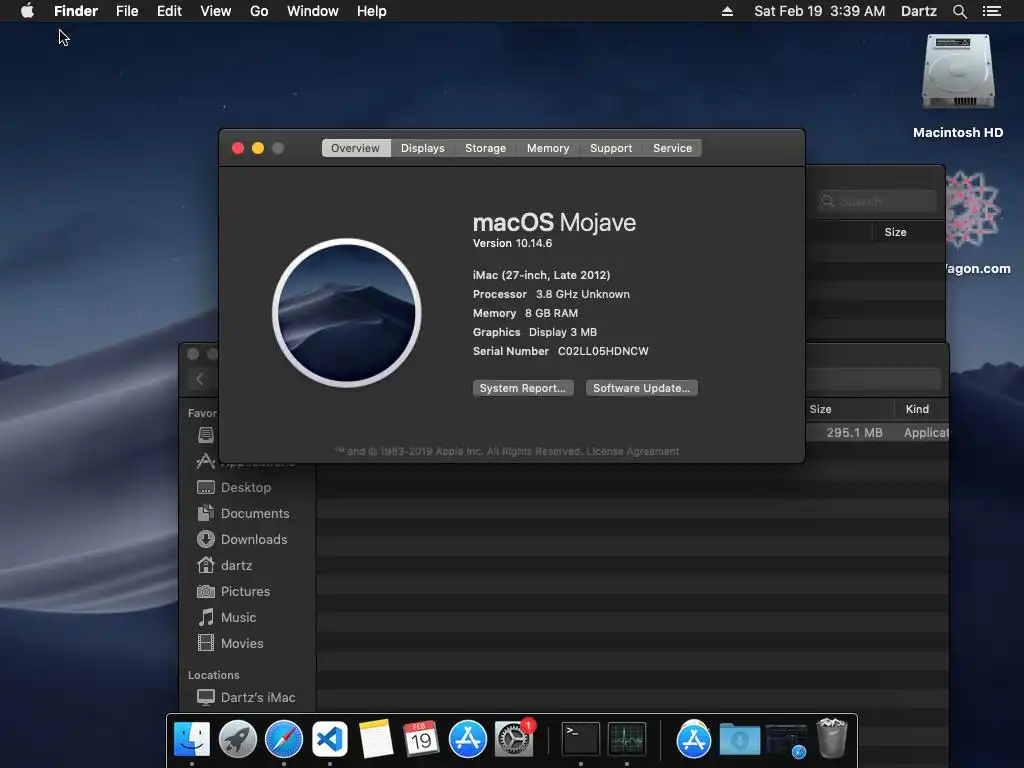1024x768 pixels.
Task: Switch to the Displays tab
Action: click(423, 148)
